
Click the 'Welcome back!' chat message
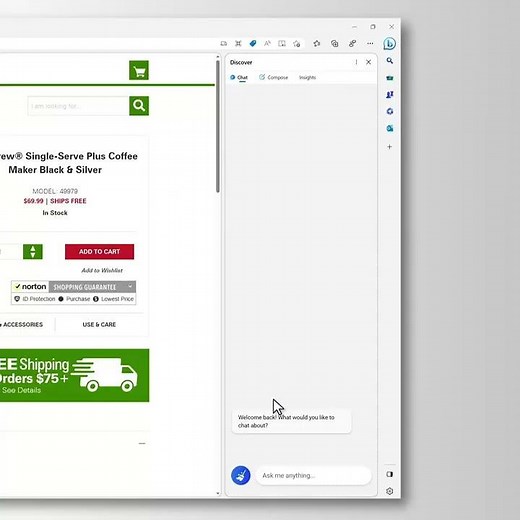291,421
